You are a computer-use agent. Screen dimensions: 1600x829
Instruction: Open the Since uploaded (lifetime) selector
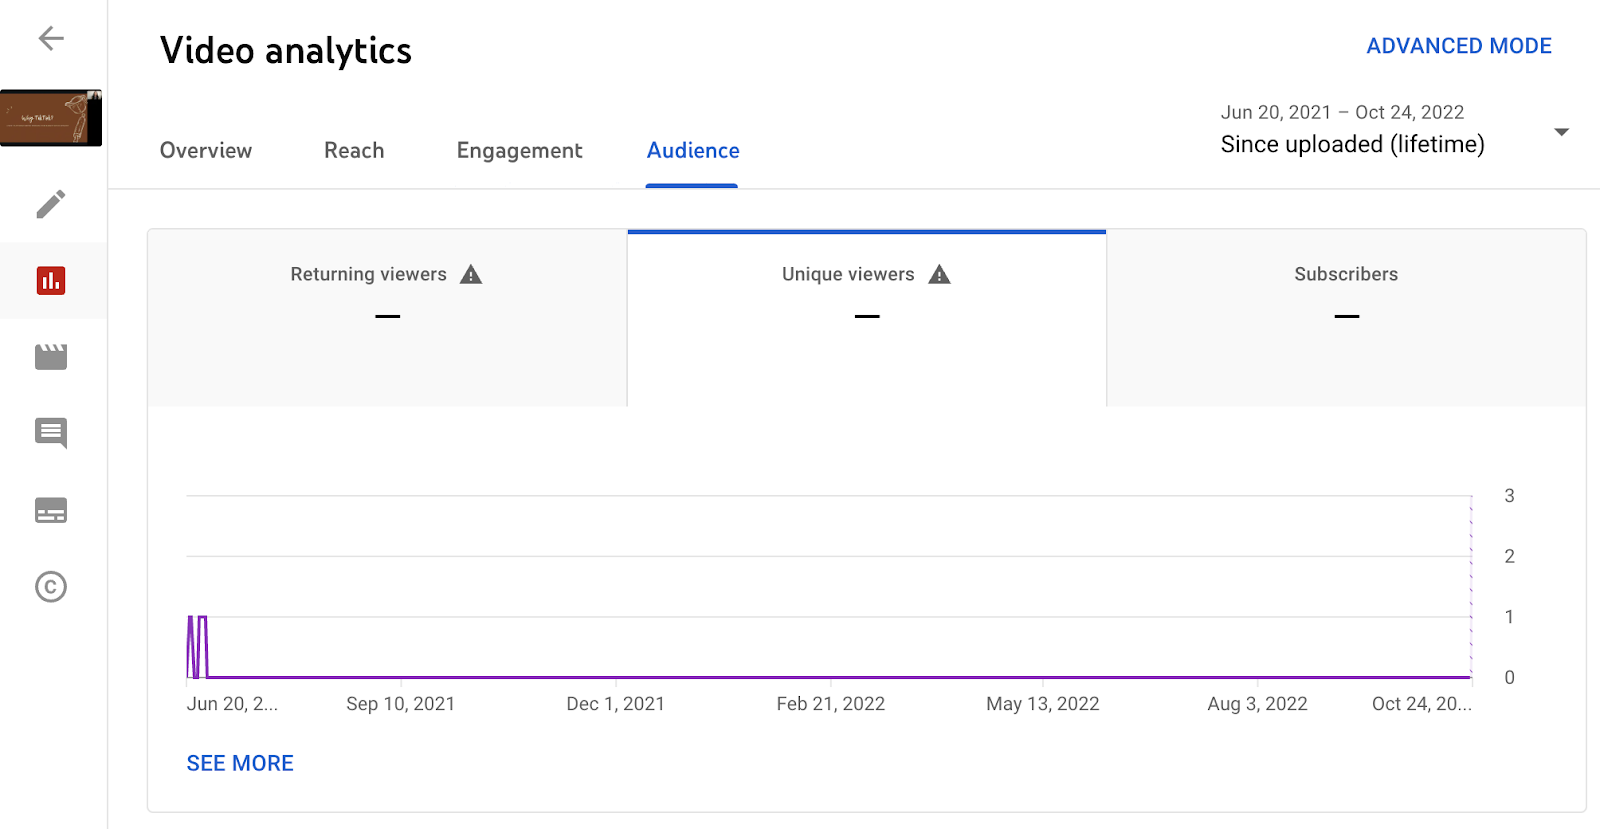tap(1352, 144)
